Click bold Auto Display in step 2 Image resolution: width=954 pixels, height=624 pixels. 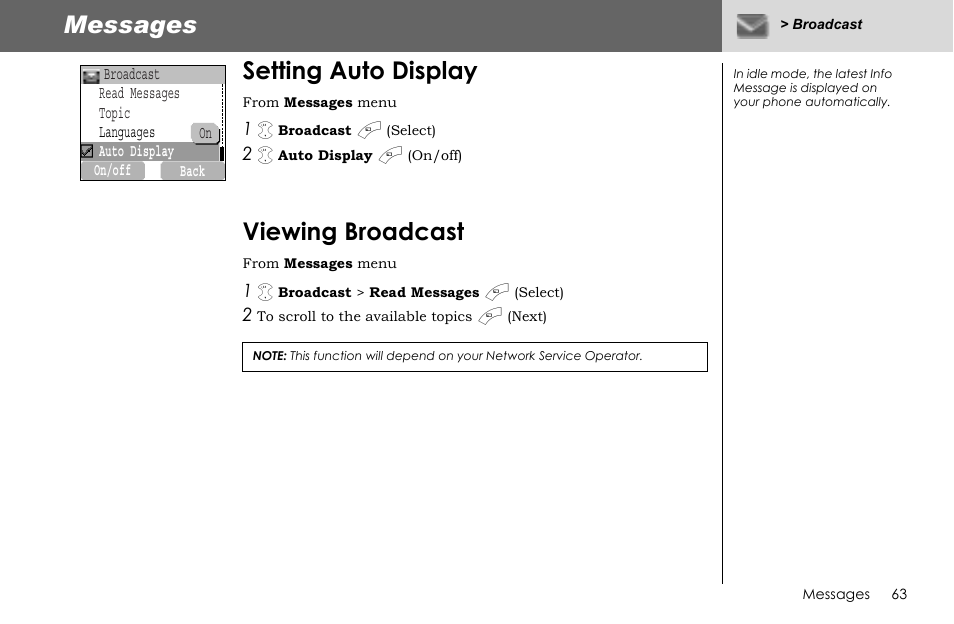pos(325,156)
